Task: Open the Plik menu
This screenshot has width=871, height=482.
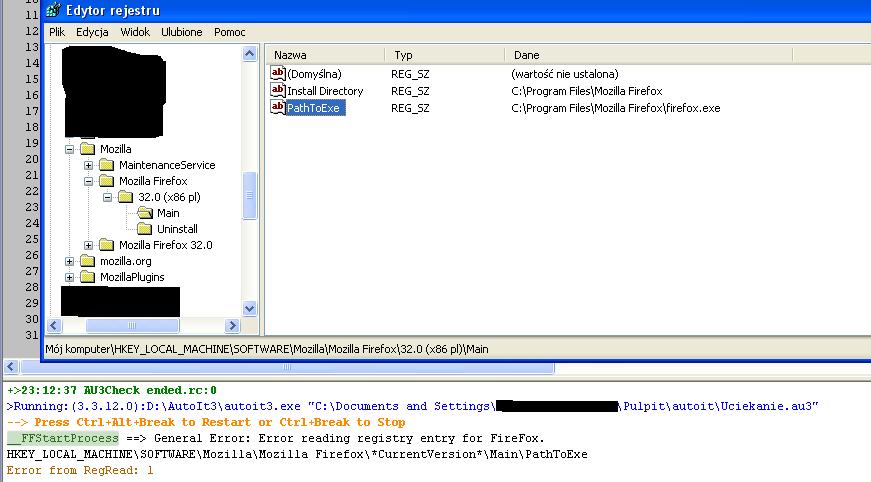Action: [x=57, y=32]
